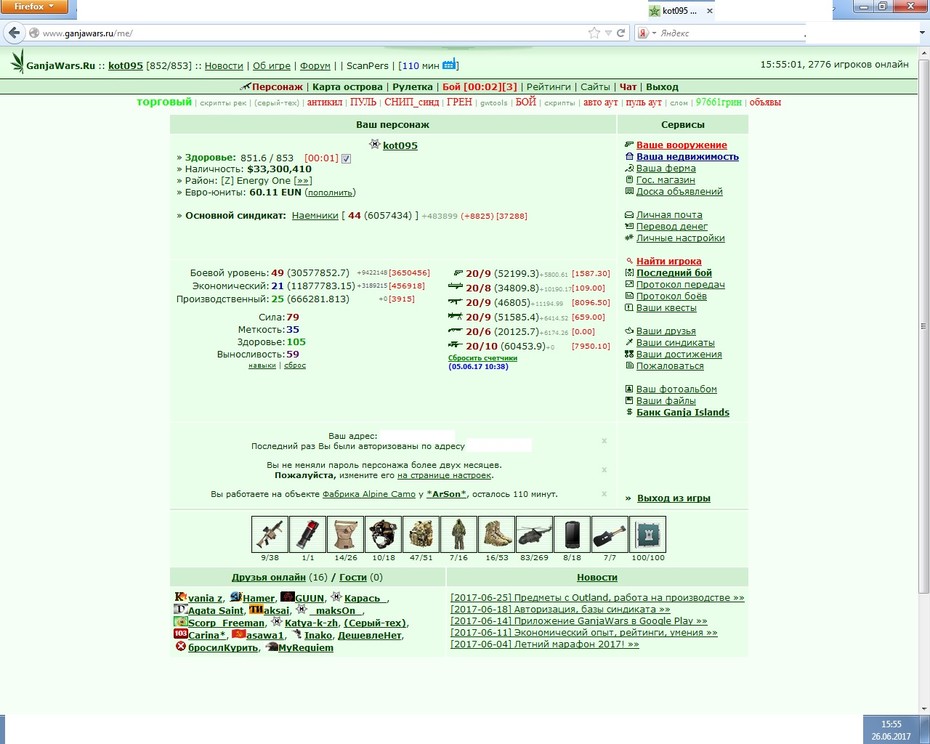
Task: Open Чат in the top menu
Action: pyautogui.click(x=628, y=87)
